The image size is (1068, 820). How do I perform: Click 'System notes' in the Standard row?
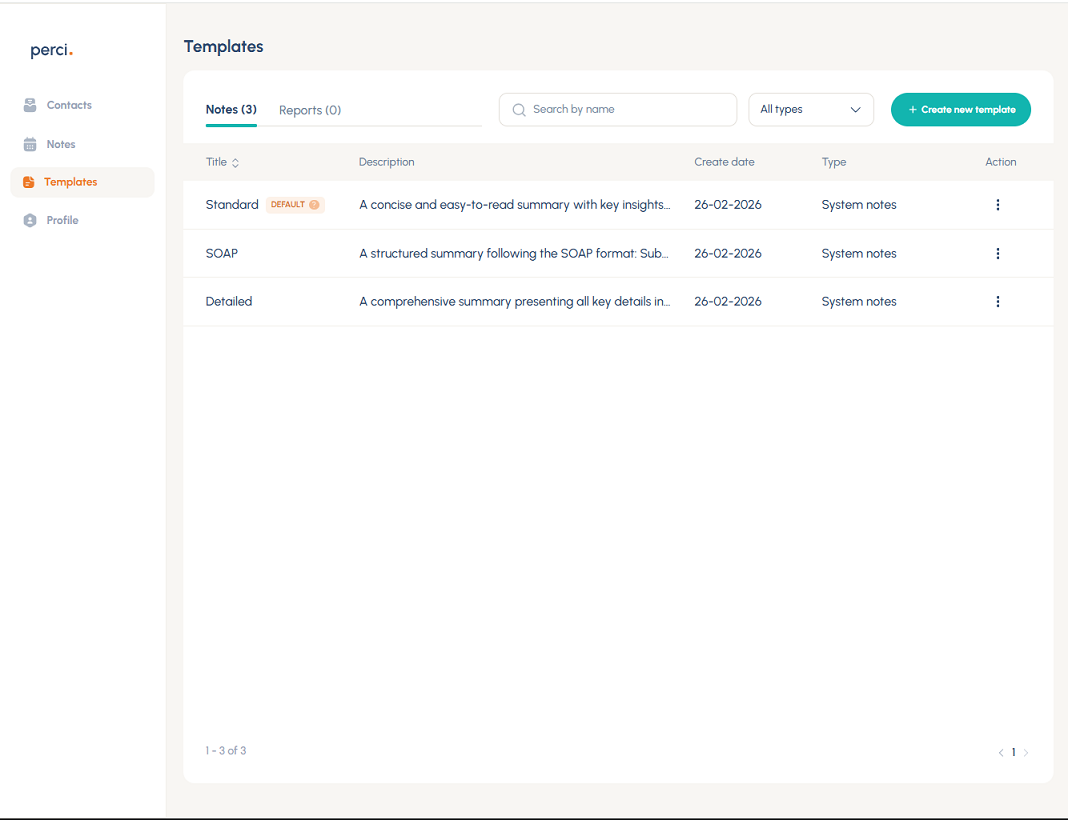pyautogui.click(x=859, y=204)
